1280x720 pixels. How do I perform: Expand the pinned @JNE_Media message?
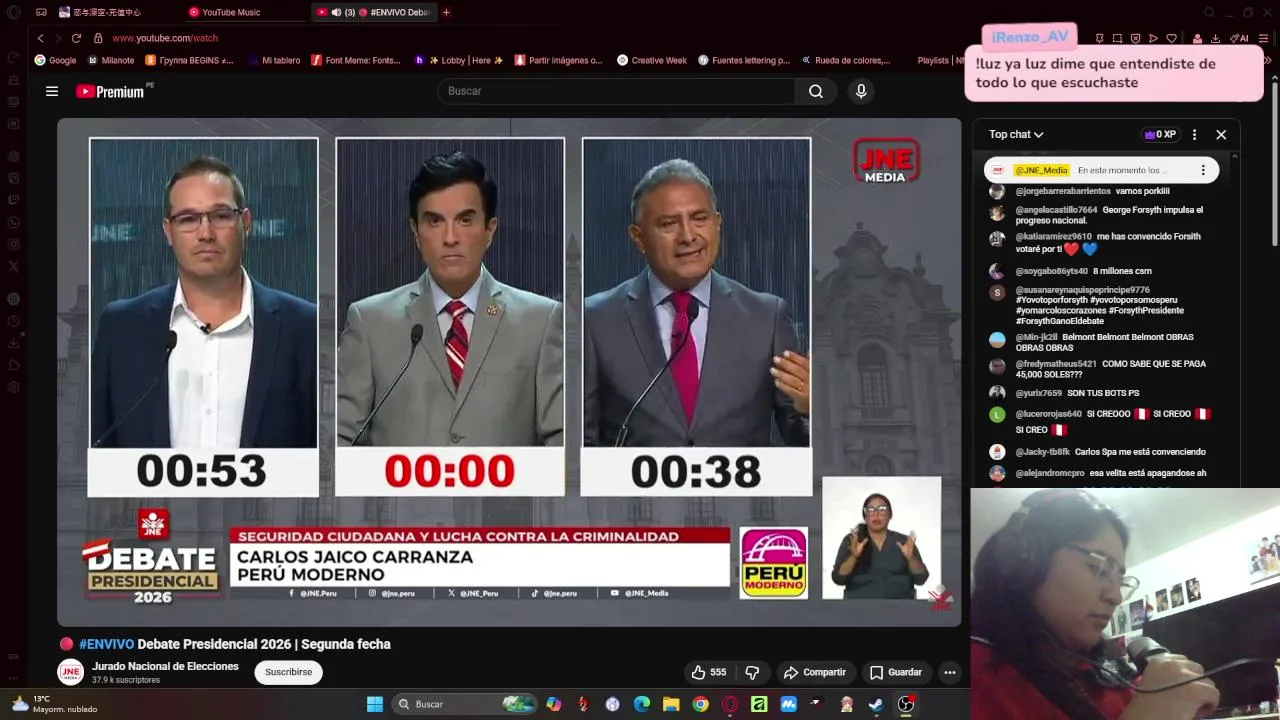(1101, 170)
